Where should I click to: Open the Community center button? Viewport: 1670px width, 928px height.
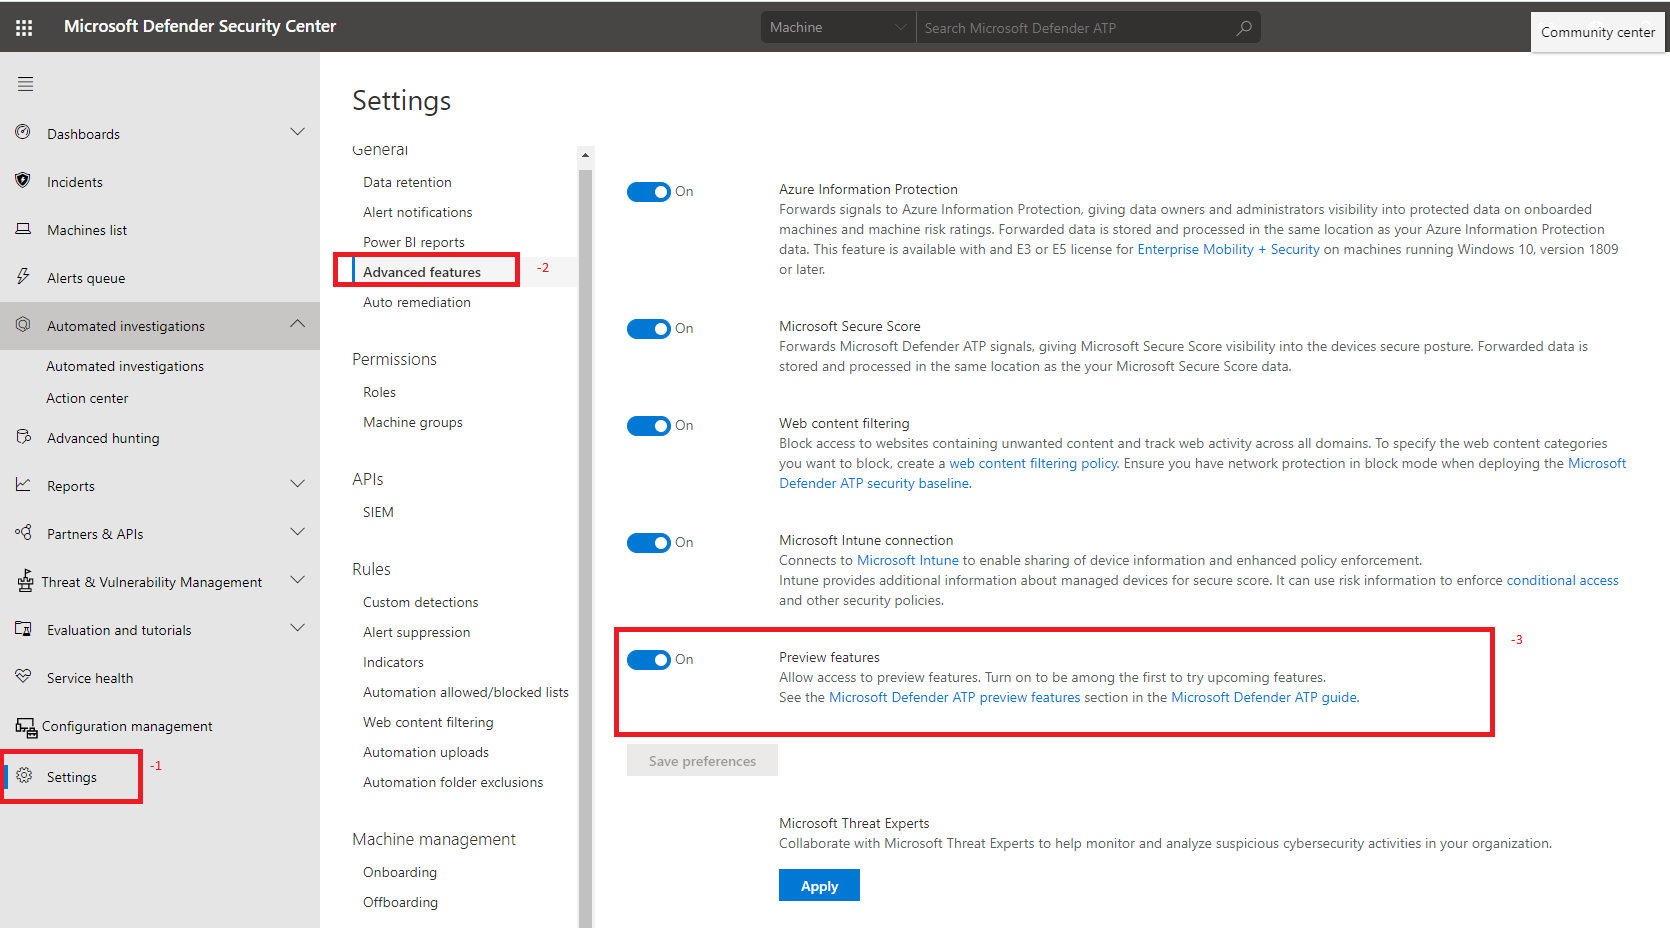(1597, 32)
